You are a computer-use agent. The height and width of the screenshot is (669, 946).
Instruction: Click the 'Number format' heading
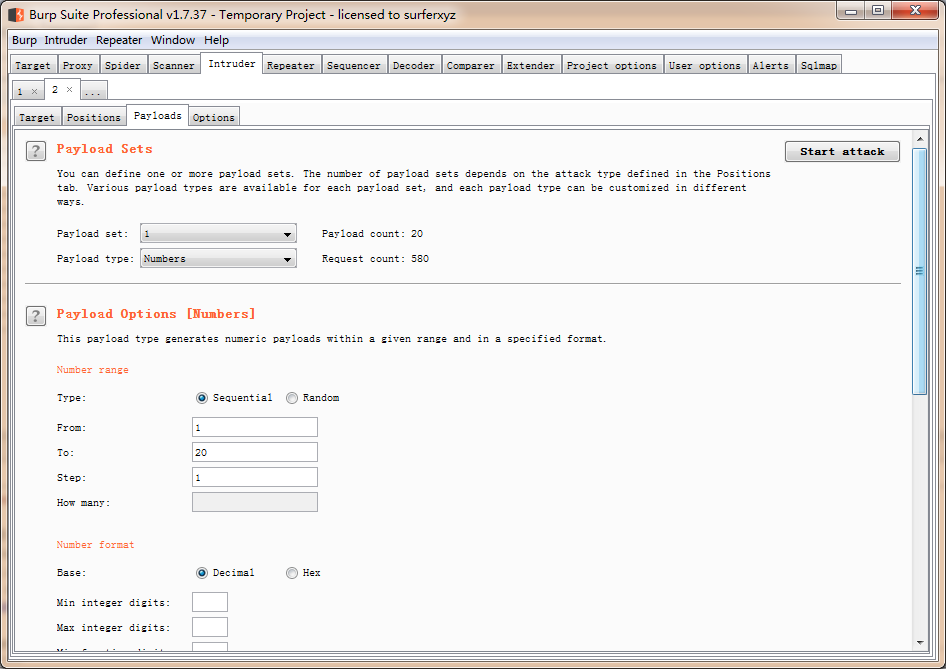point(95,545)
